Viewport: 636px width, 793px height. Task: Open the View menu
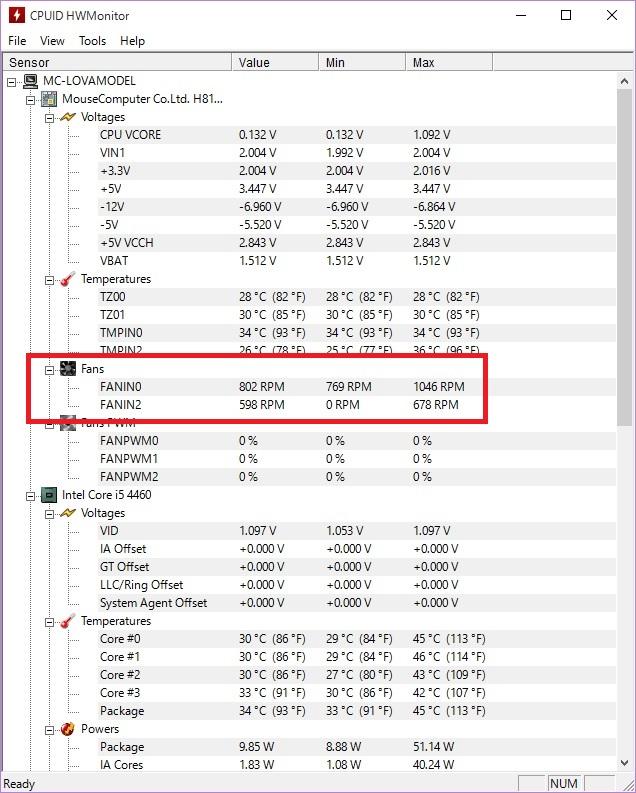pos(52,41)
